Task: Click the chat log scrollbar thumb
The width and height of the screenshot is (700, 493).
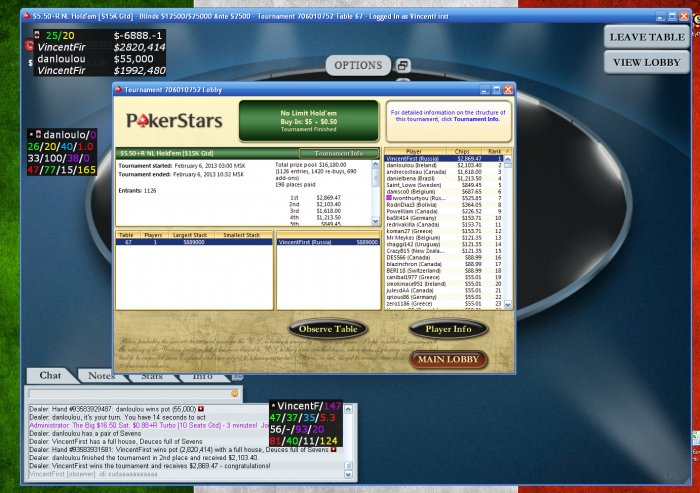Action: pyautogui.click(x=349, y=466)
